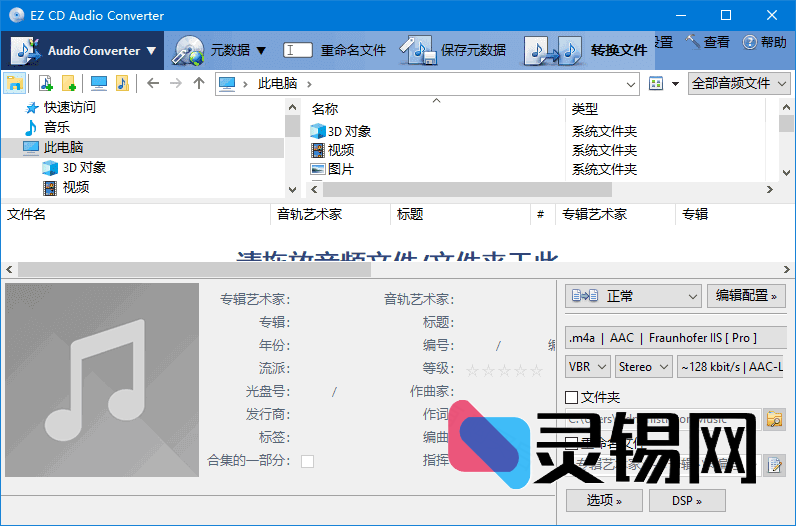
Task: Open the .m4a AAC format selector
Action: click(x=676, y=338)
